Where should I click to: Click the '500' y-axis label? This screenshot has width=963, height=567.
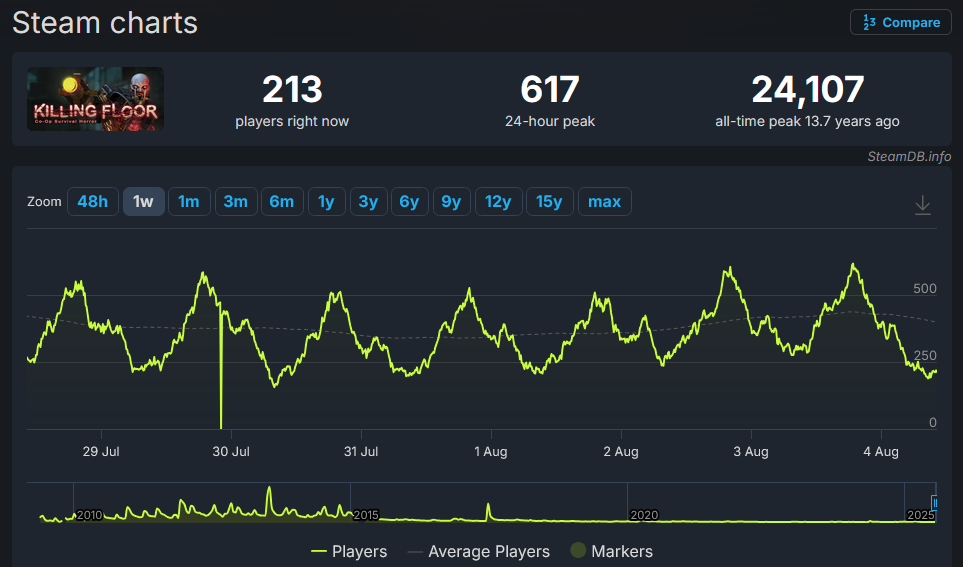click(925, 288)
